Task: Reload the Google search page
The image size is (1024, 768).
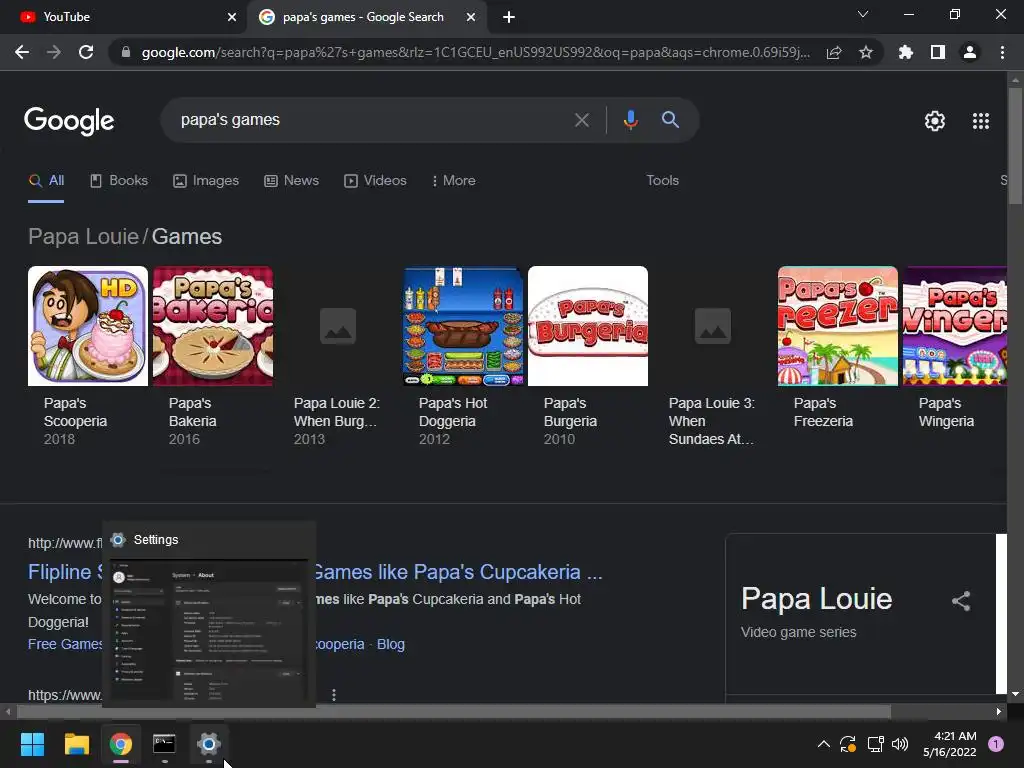Action: tap(86, 52)
